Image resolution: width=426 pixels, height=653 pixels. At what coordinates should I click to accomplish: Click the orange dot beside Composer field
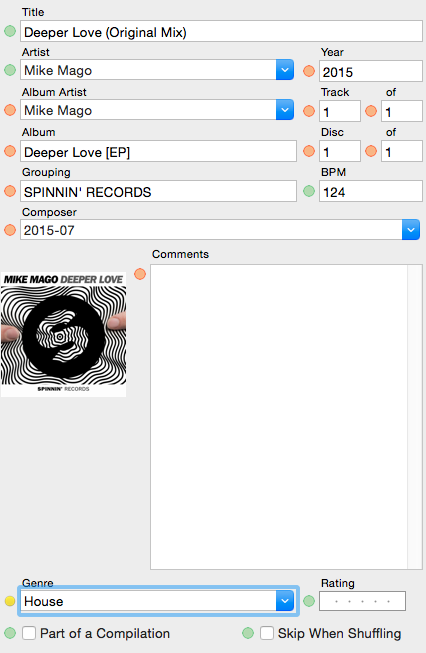(x=10, y=230)
